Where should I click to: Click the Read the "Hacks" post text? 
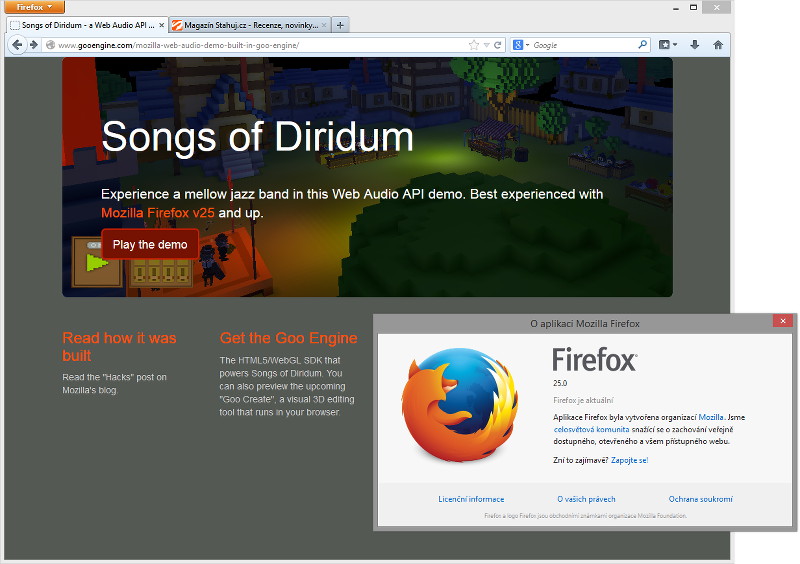(114, 383)
